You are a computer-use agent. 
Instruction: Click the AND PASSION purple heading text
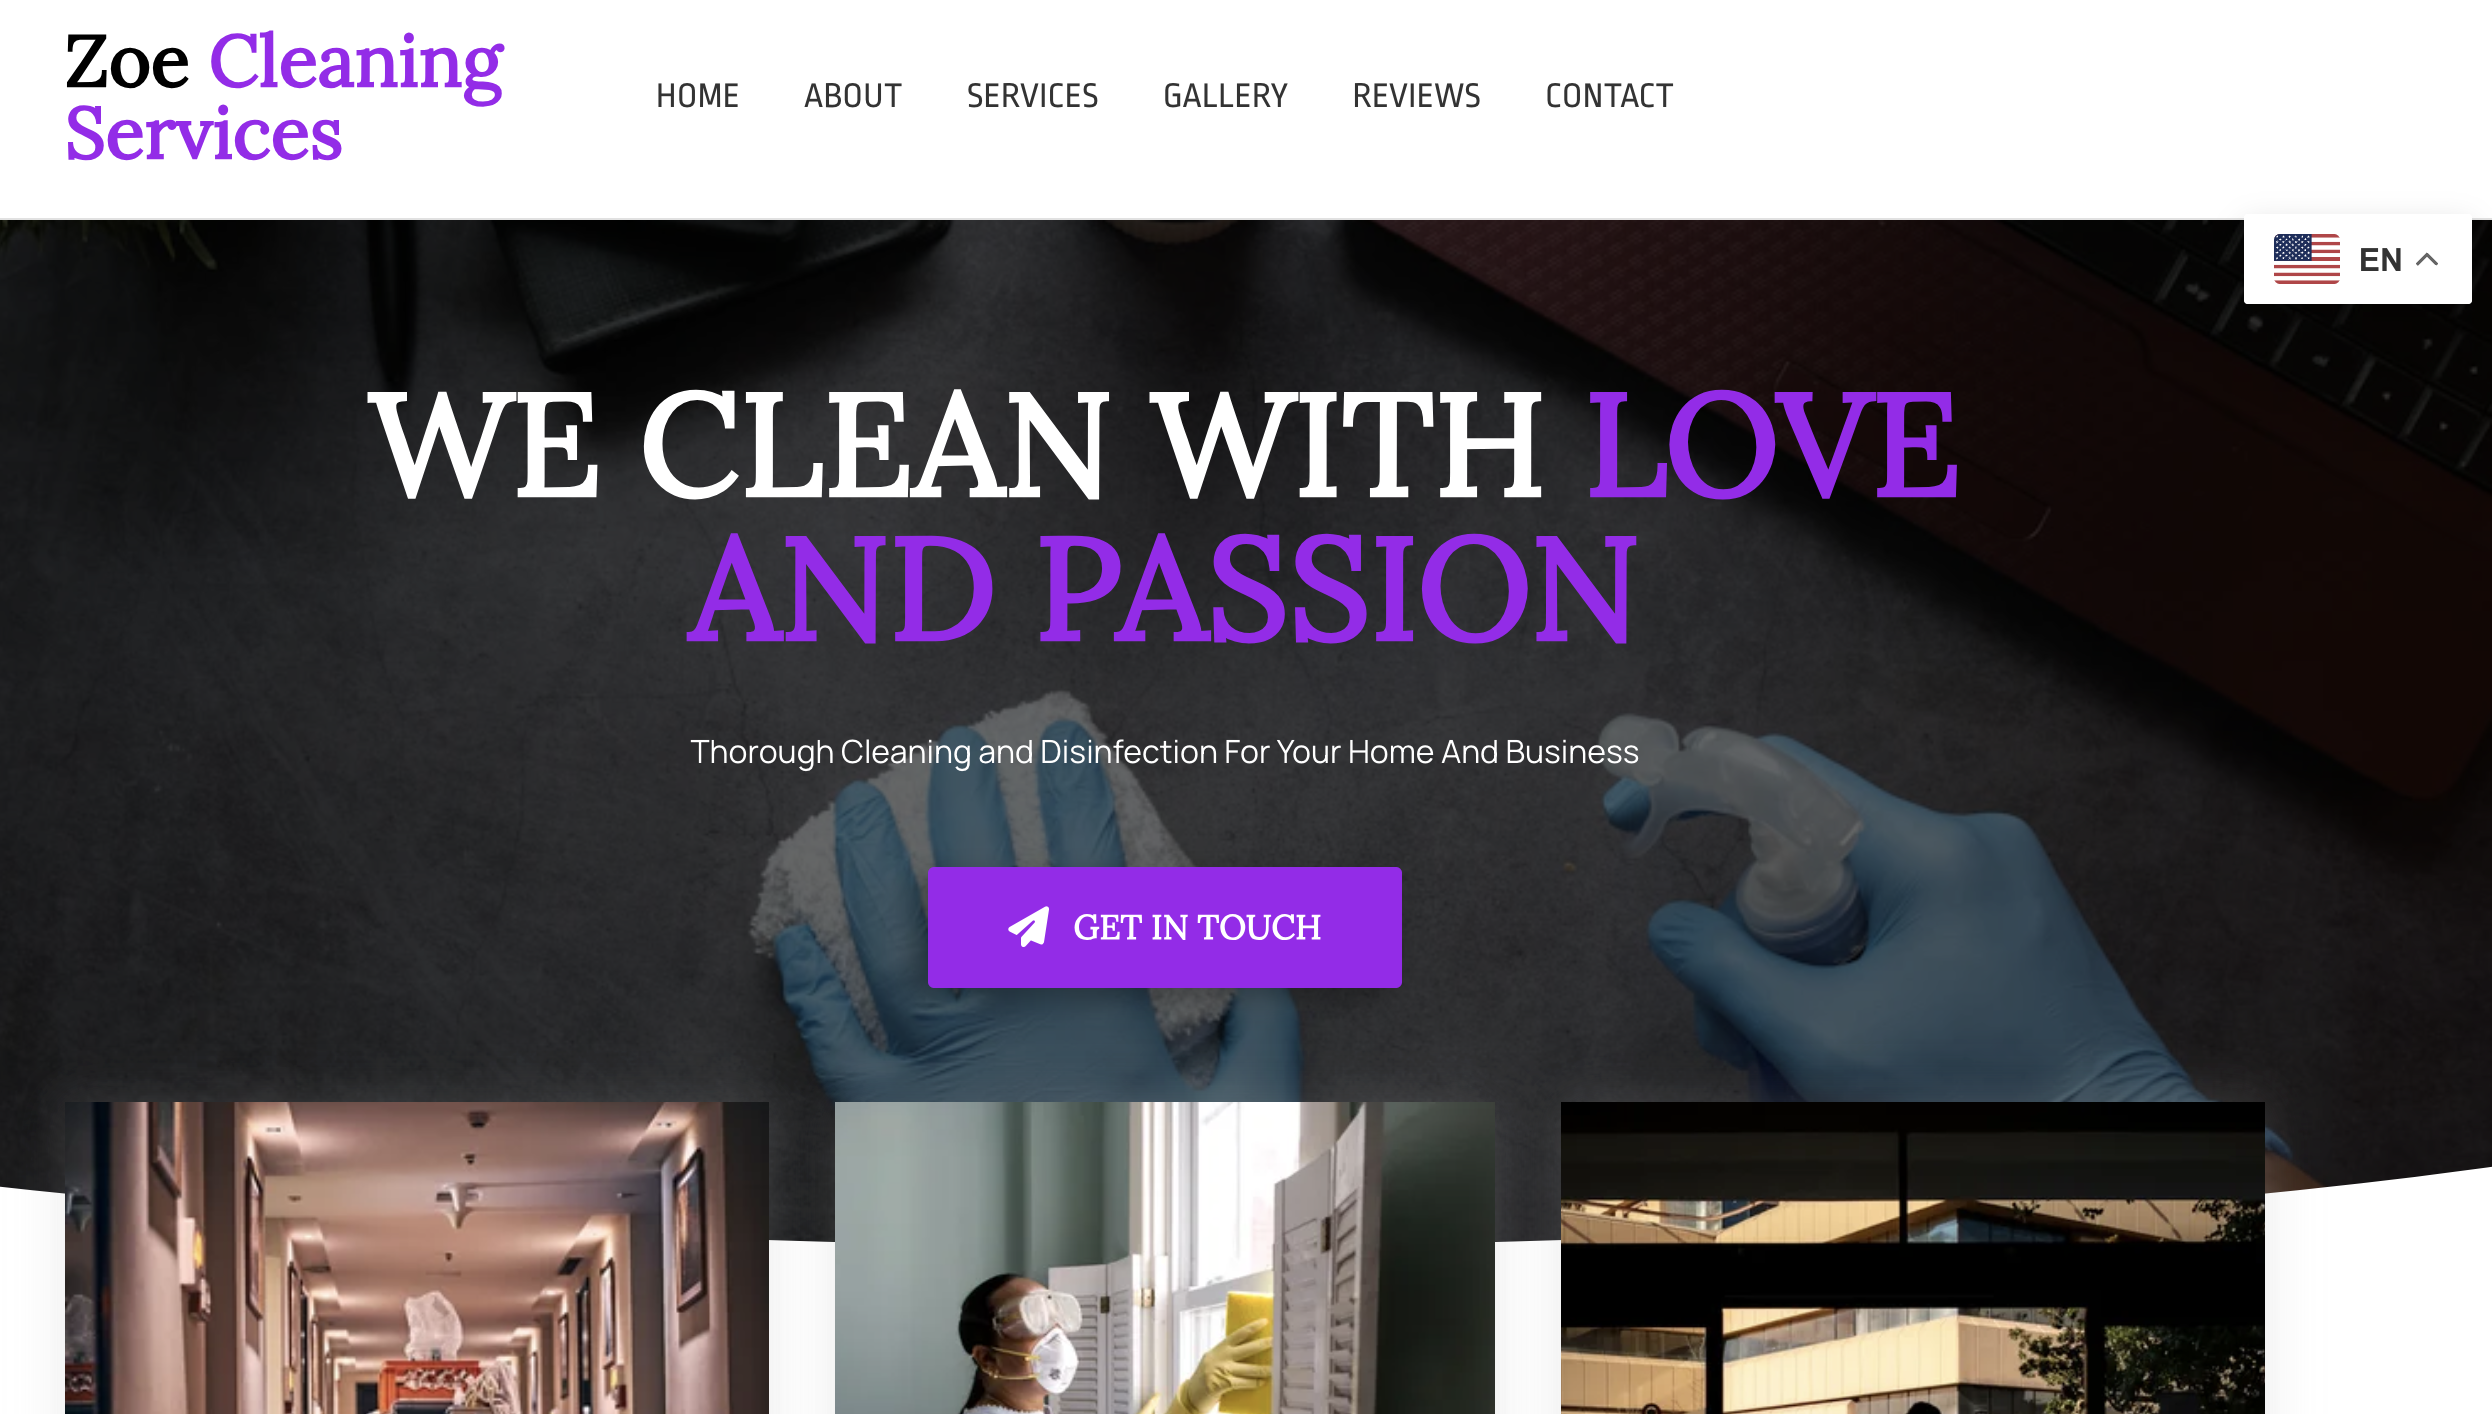pyautogui.click(x=1161, y=589)
